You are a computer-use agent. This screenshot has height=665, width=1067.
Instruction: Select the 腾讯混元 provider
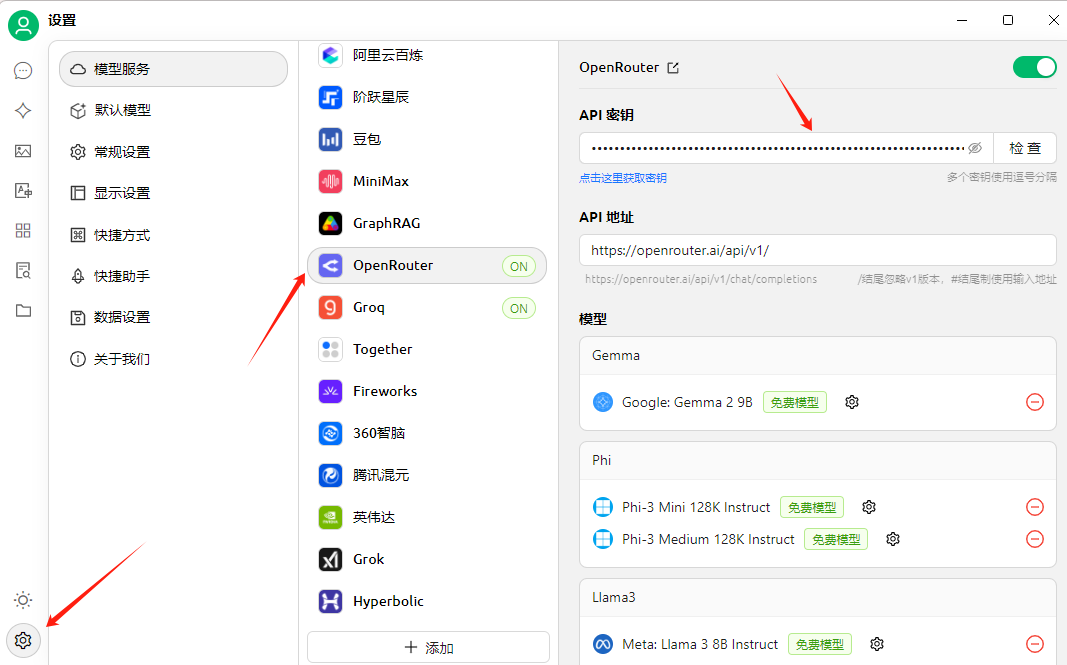click(x=427, y=475)
